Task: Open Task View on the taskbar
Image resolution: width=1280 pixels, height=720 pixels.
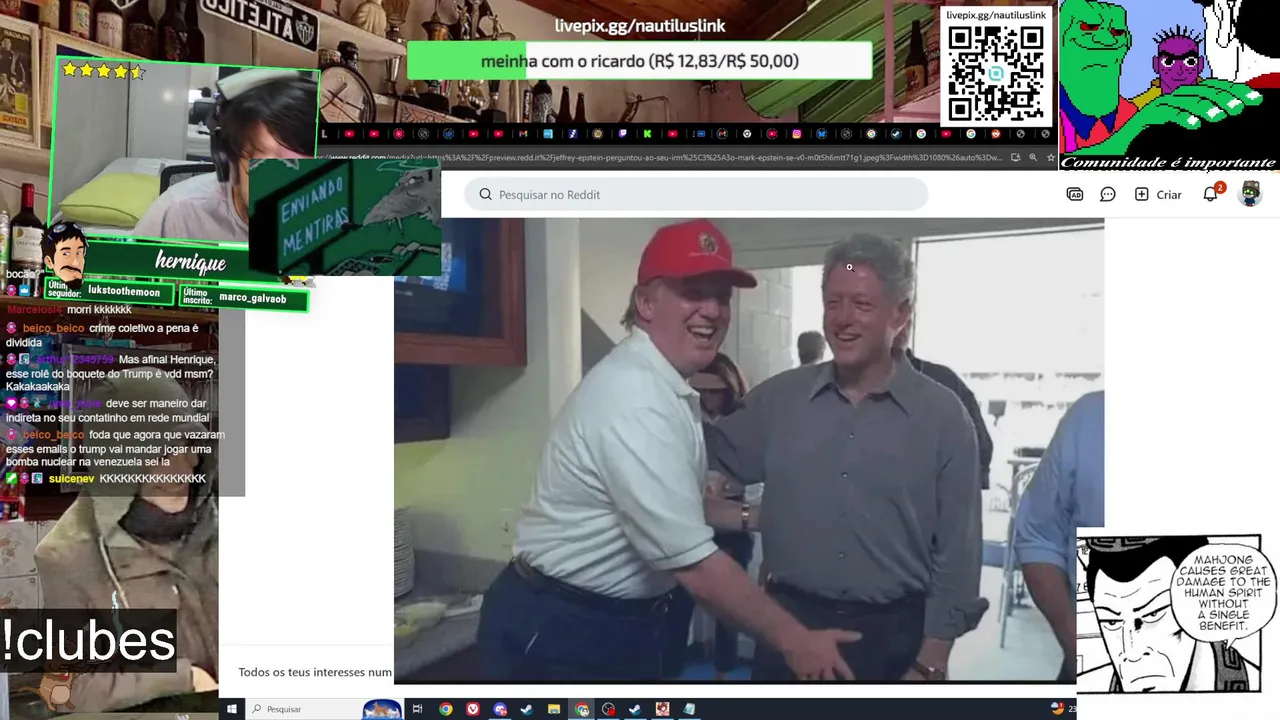Action: point(418,709)
